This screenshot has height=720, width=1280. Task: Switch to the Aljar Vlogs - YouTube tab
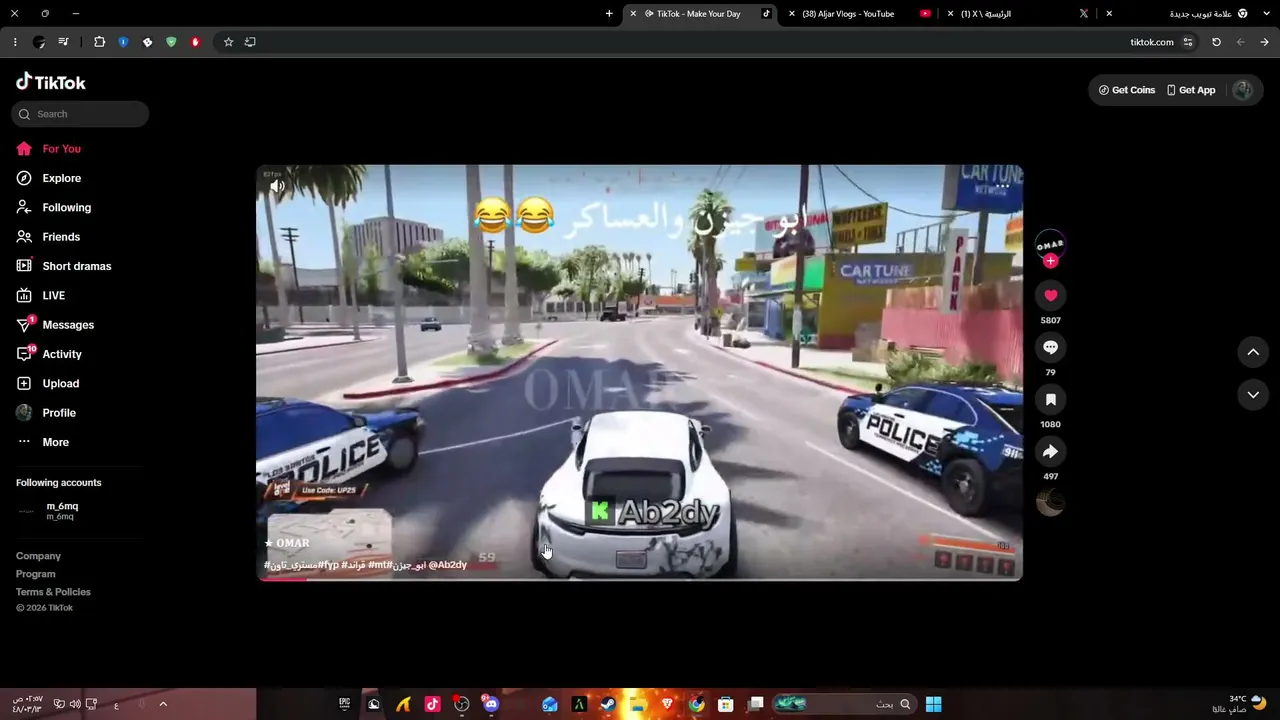click(x=858, y=14)
